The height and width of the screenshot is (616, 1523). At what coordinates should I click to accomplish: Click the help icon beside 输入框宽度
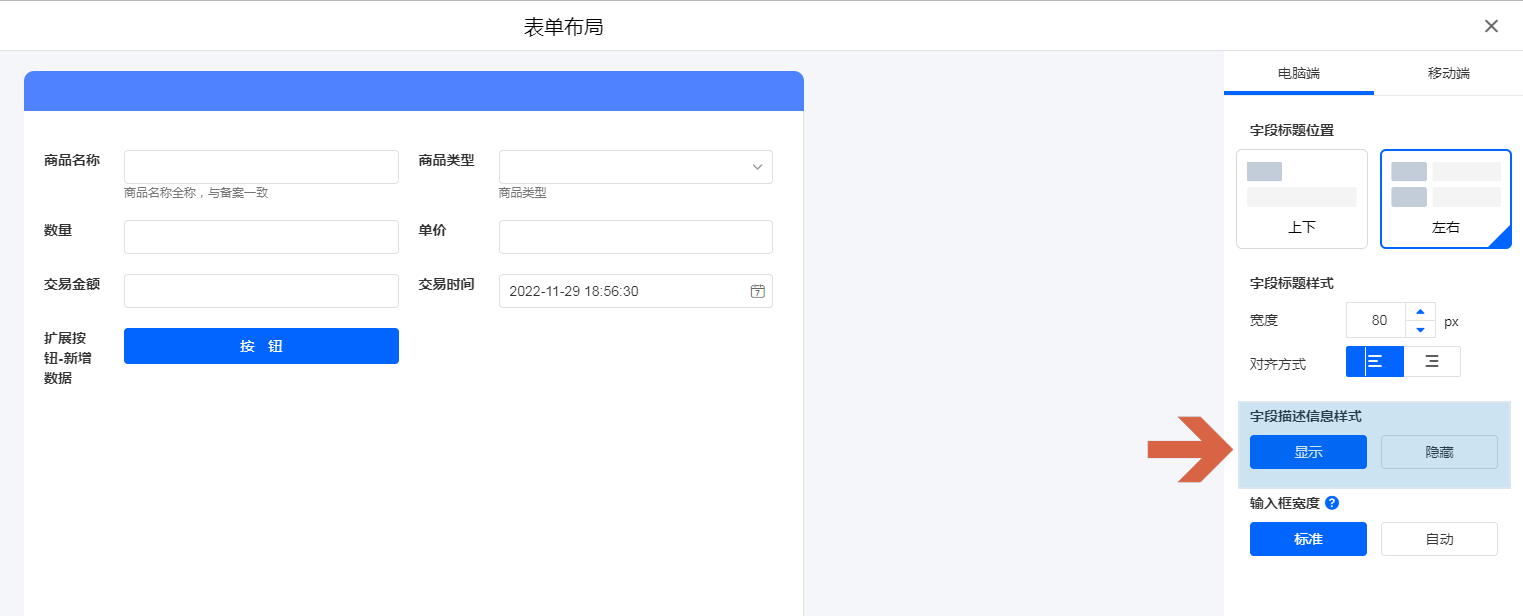click(1331, 503)
